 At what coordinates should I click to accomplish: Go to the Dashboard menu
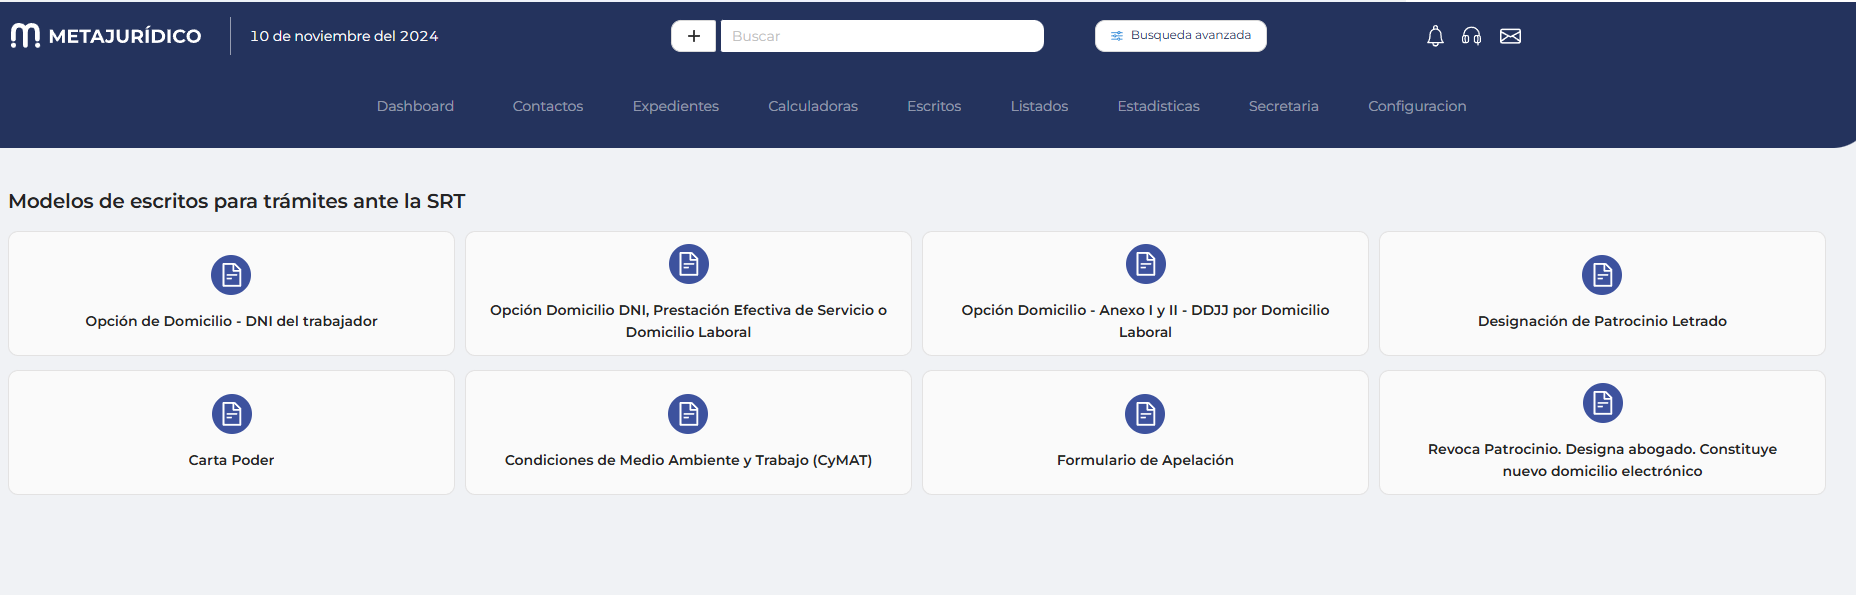(x=415, y=106)
